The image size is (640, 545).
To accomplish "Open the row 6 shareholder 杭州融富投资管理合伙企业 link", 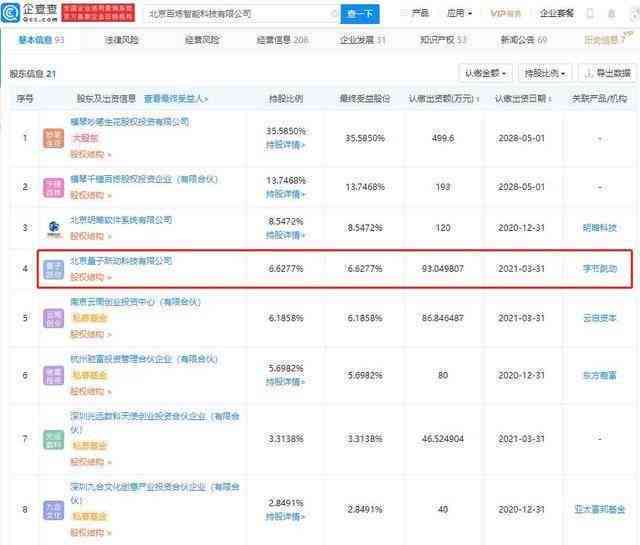I will (x=144, y=359).
